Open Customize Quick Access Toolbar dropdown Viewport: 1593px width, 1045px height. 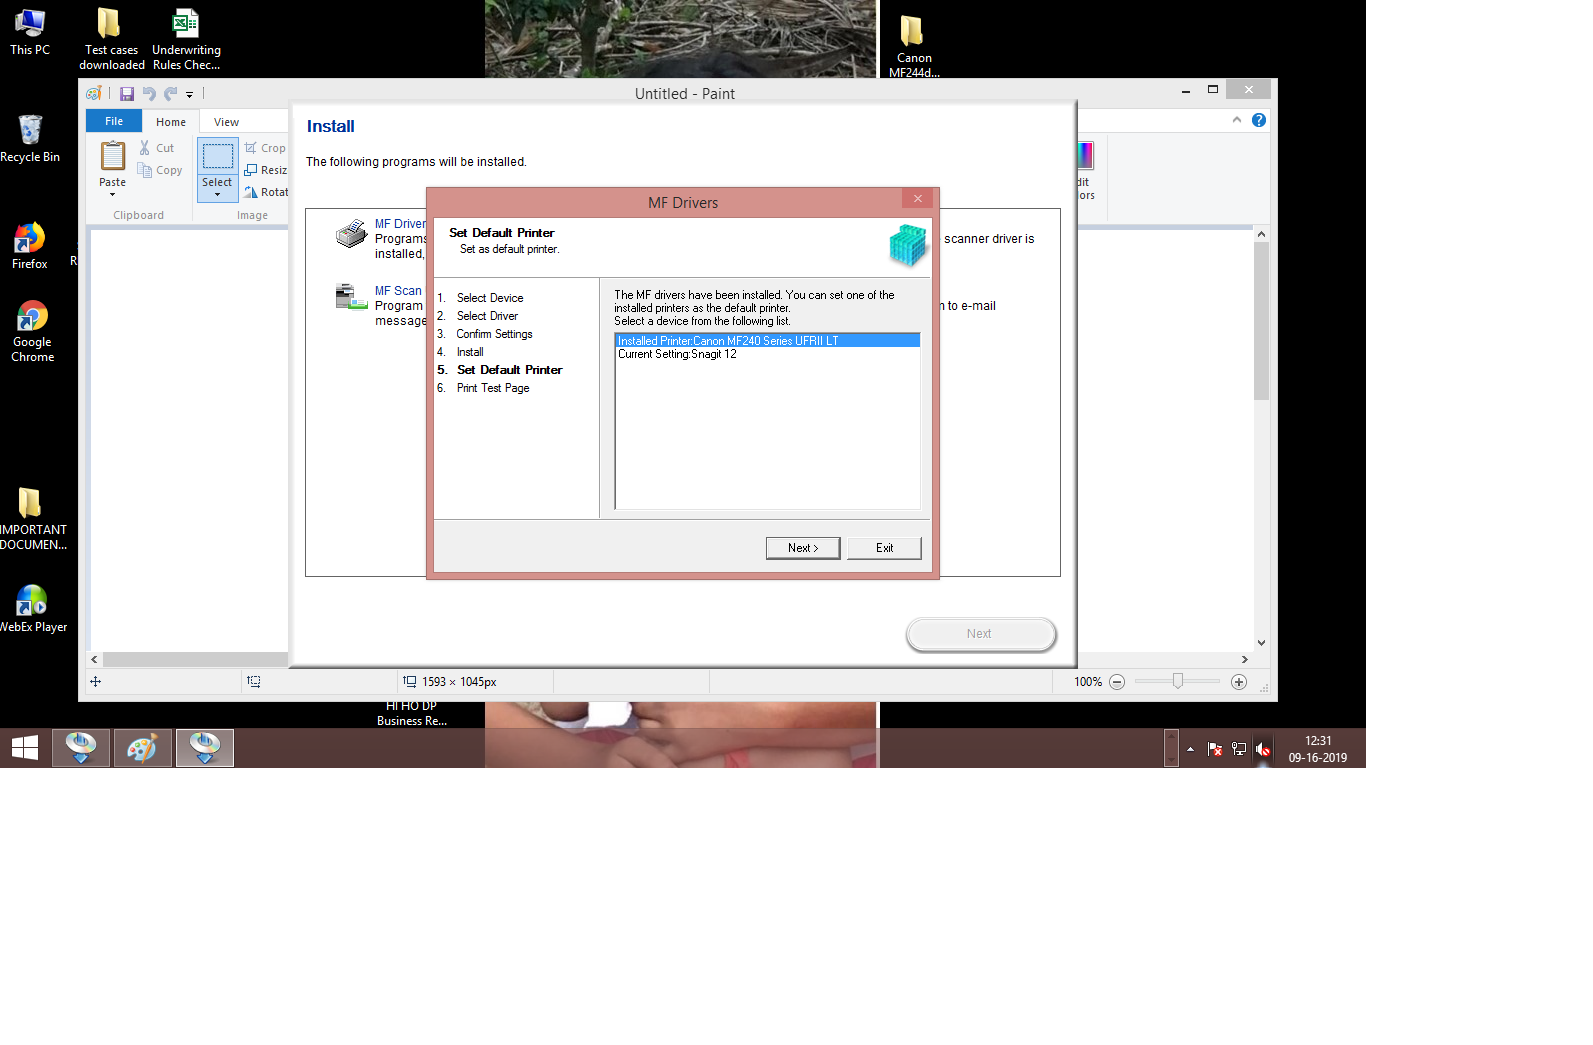pyautogui.click(x=189, y=95)
